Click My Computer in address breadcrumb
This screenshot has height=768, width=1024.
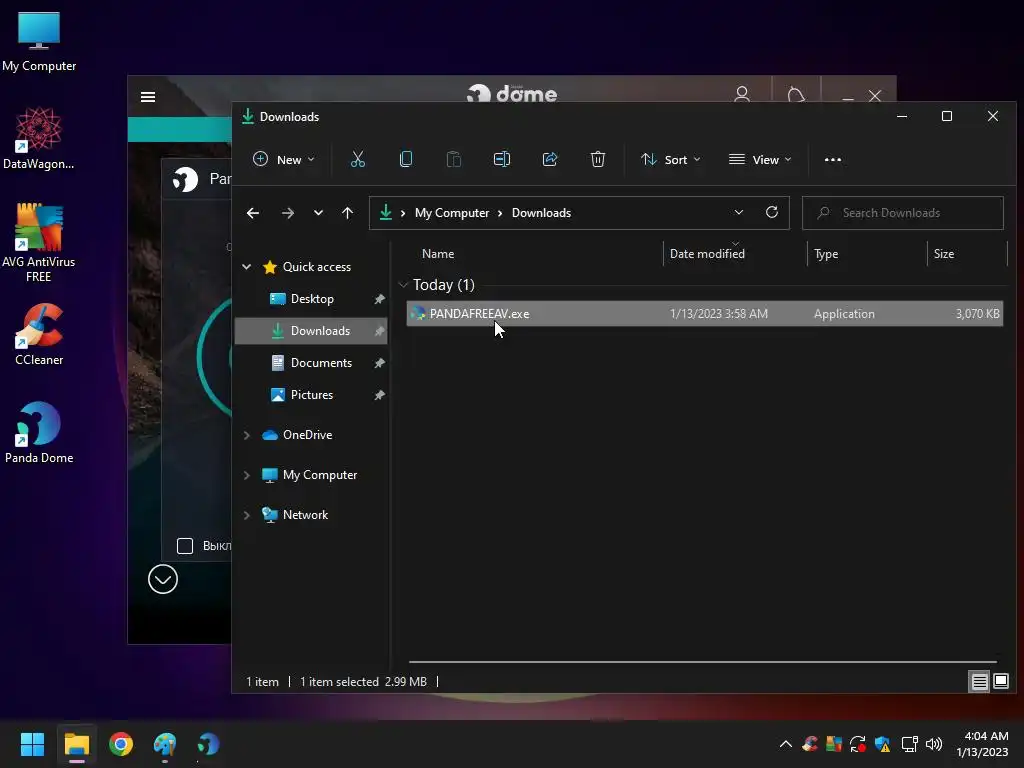pyautogui.click(x=452, y=213)
